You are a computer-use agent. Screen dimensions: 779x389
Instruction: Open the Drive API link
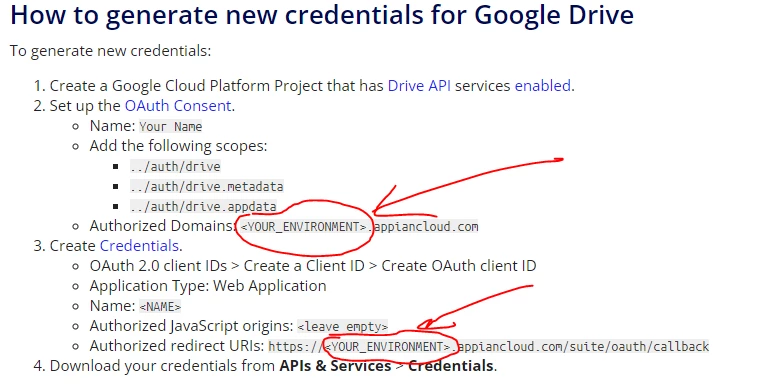(419, 86)
